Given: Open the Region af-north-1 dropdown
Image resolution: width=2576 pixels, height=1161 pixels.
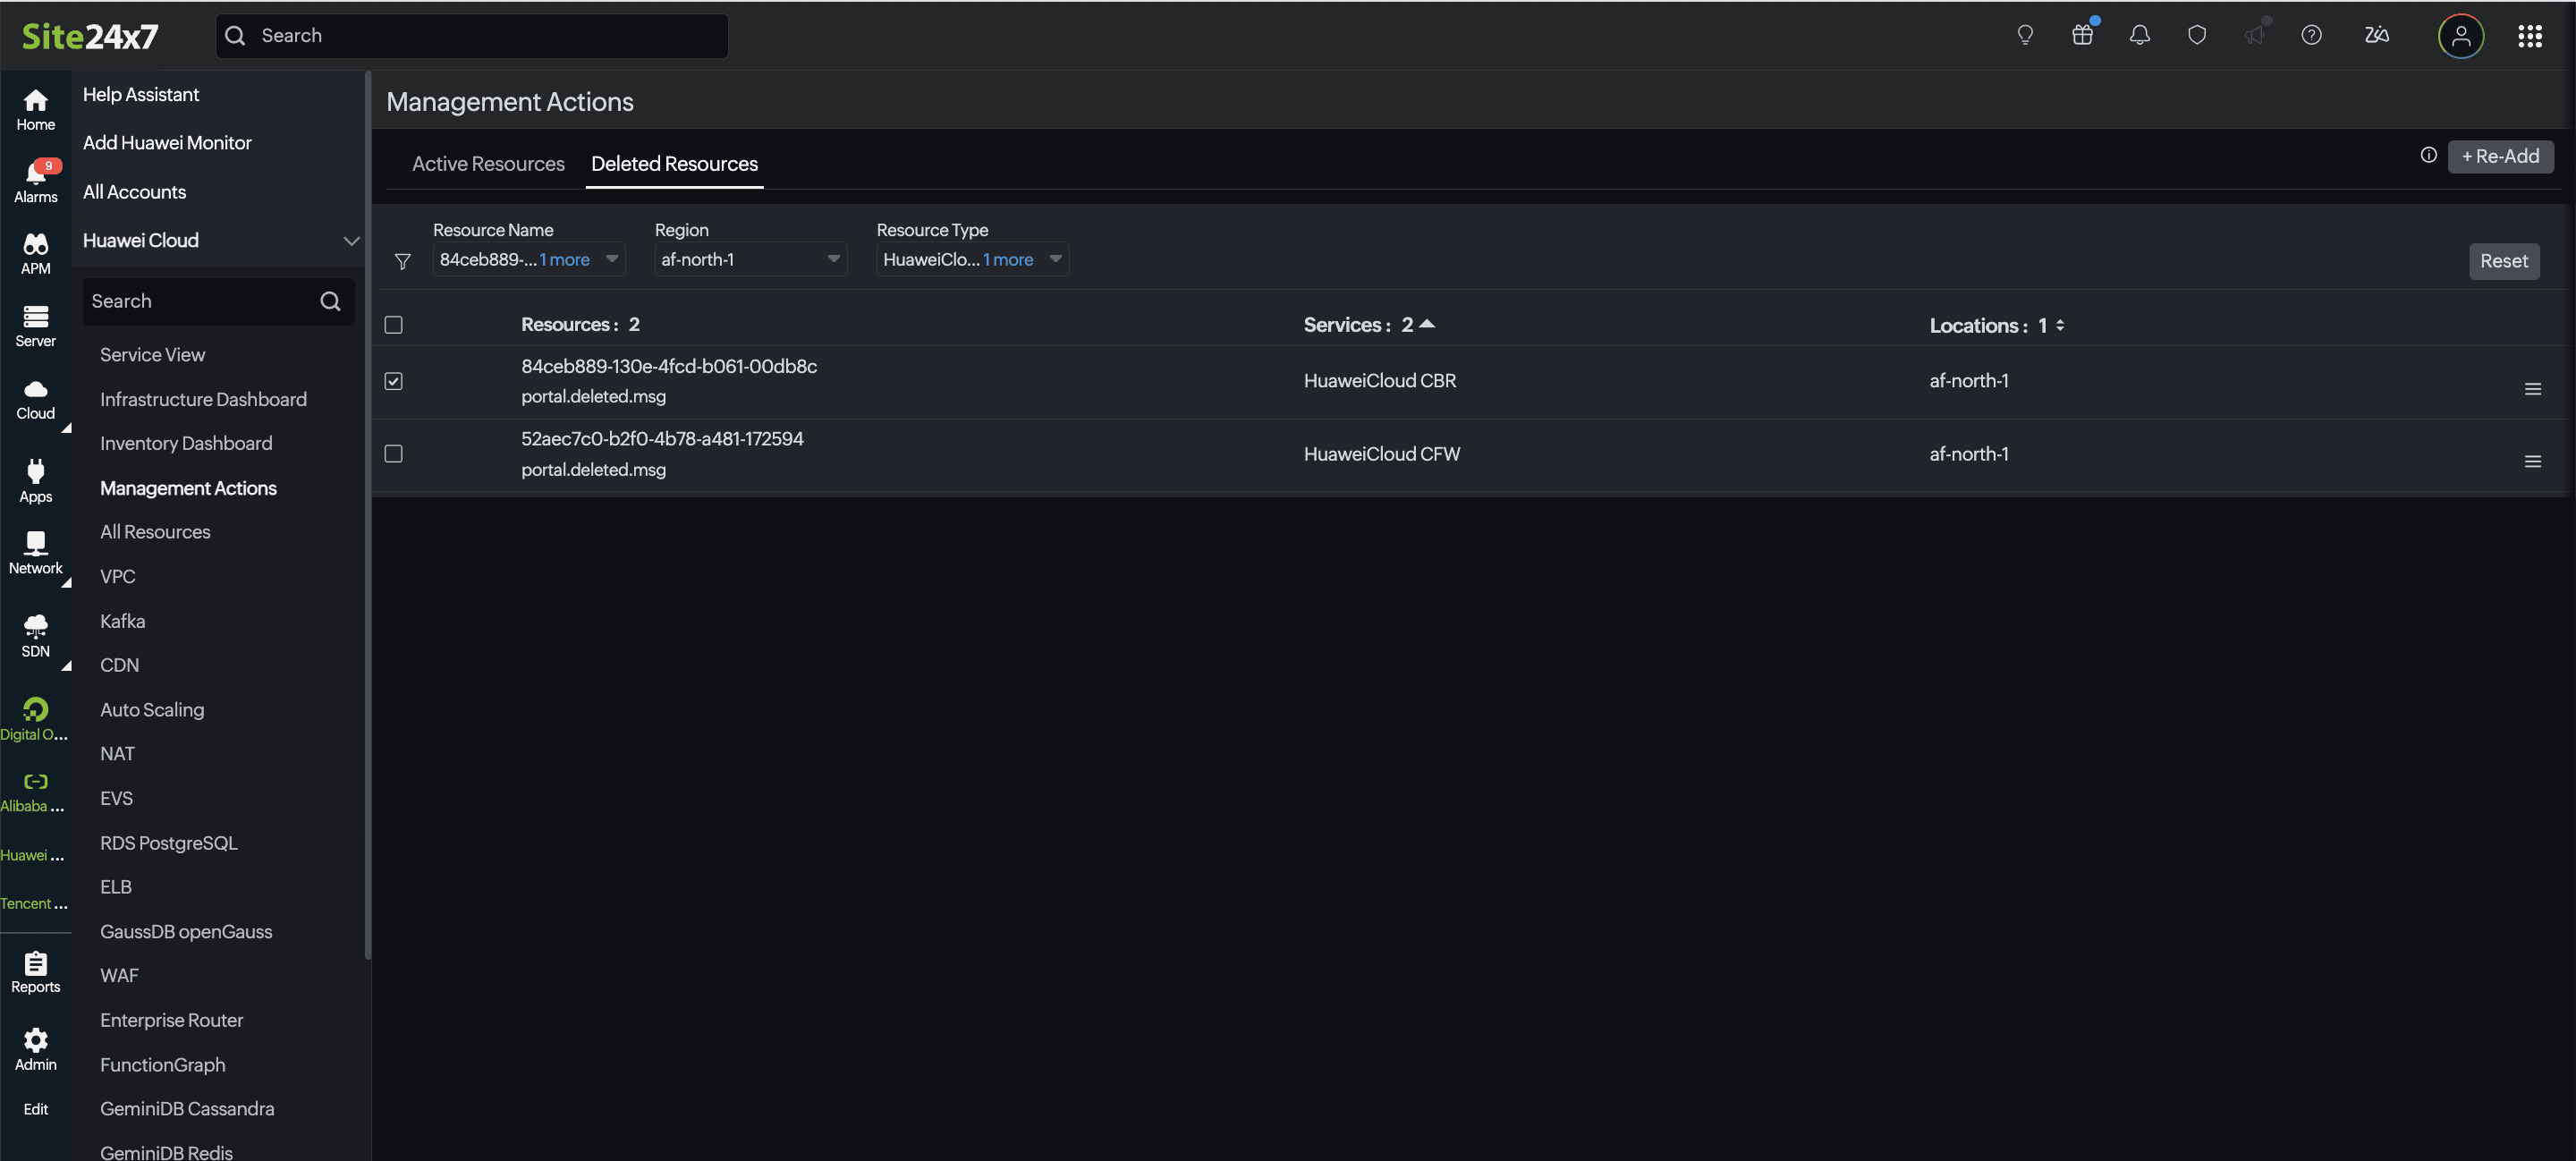Looking at the screenshot, I should pyautogui.click(x=750, y=260).
